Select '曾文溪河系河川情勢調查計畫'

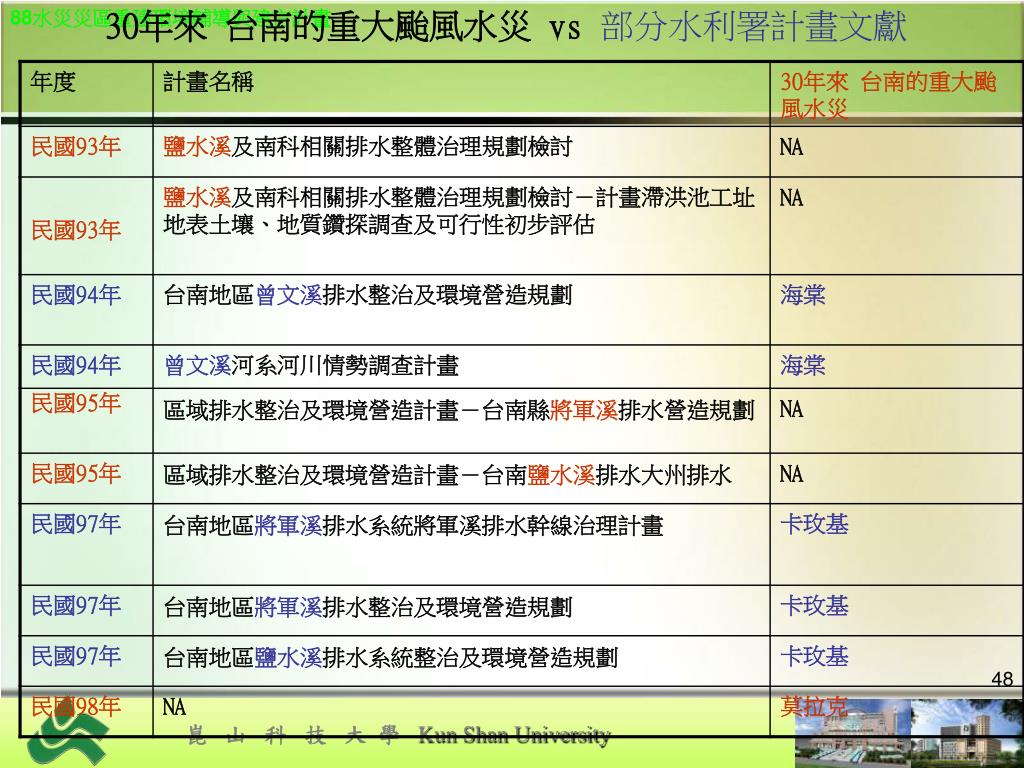311,365
